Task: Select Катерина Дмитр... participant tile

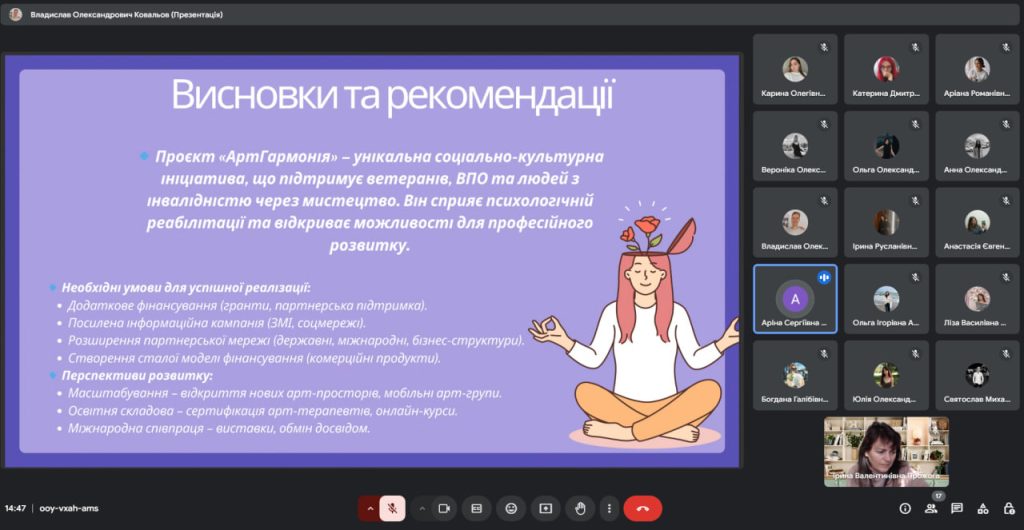Action: [x=886, y=69]
